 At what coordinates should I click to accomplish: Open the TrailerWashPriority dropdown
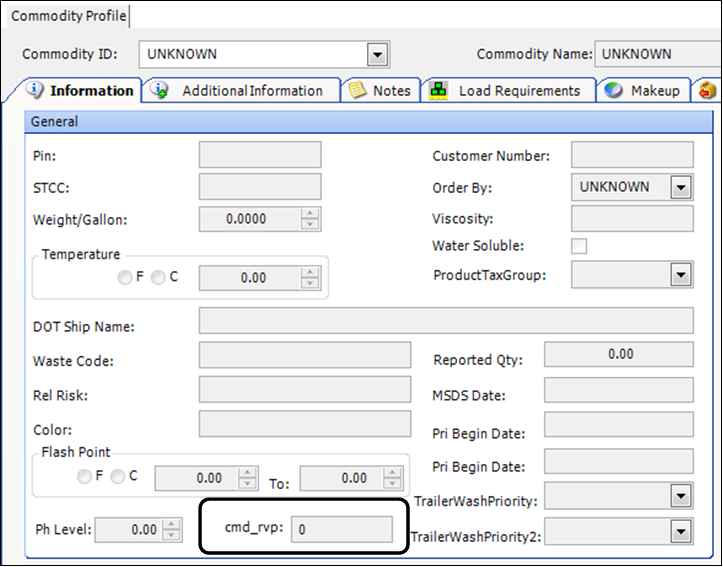pyautogui.click(x=681, y=496)
